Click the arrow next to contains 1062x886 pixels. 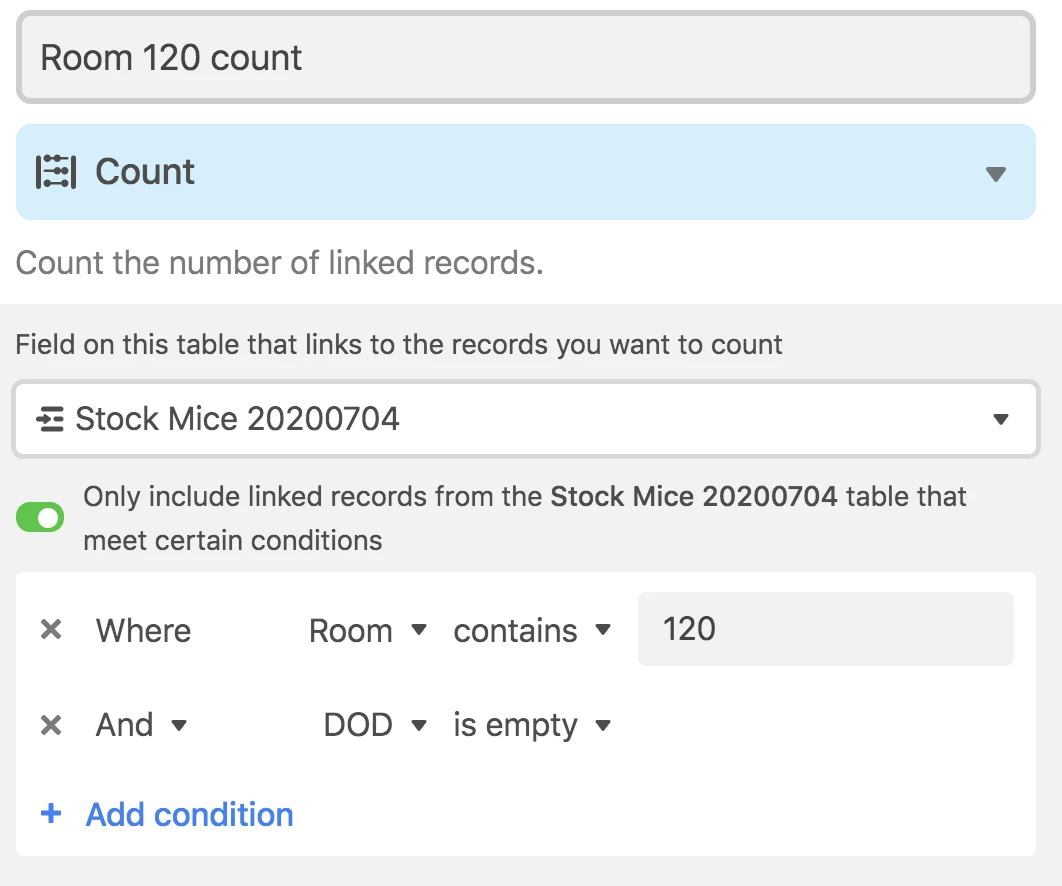tap(603, 630)
